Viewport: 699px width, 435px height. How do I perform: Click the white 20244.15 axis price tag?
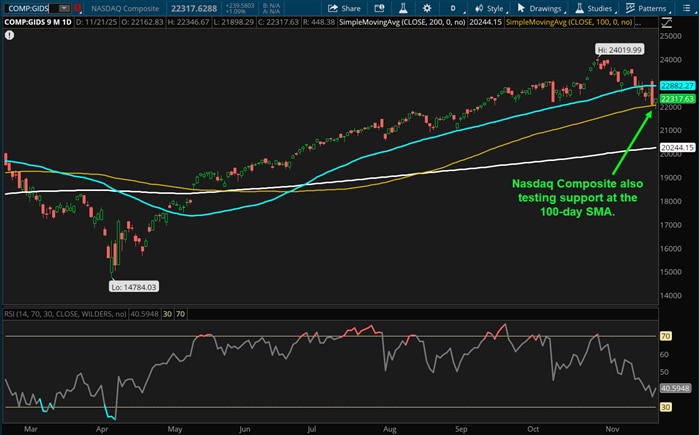(x=677, y=148)
